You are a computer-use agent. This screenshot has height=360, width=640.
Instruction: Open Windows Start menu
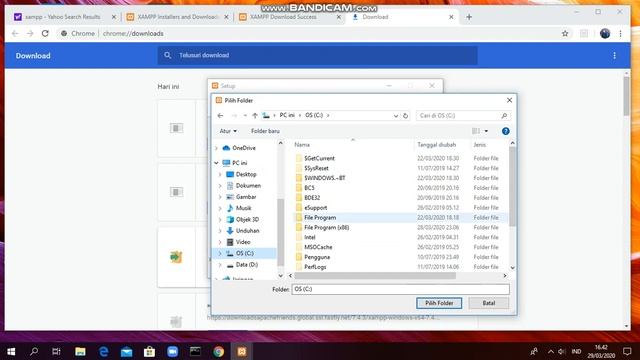[x=11, y=351]
